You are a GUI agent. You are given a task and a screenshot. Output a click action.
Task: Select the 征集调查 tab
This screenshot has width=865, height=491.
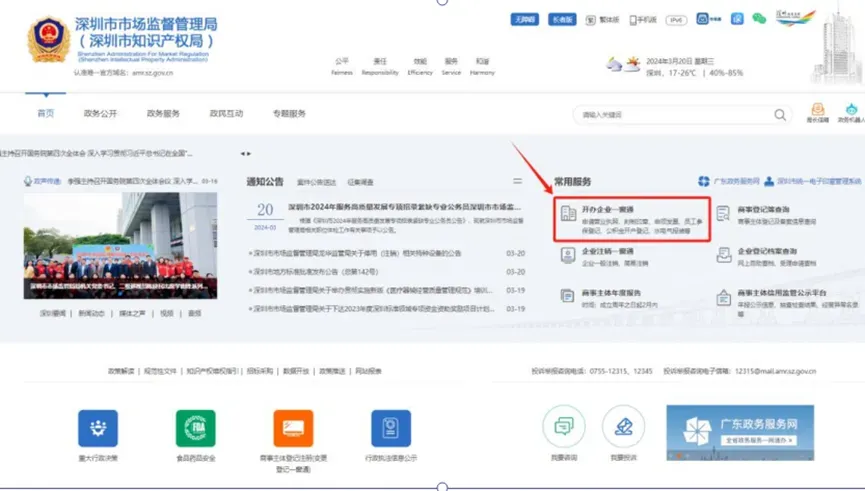tap(360, 182)
